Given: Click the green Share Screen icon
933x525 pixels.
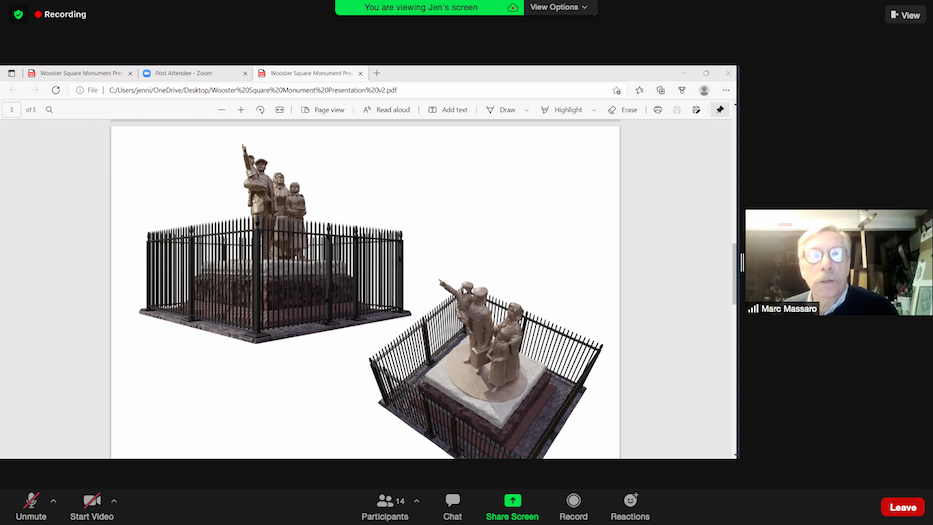Looking at the screenshot, I should [512, 500].
